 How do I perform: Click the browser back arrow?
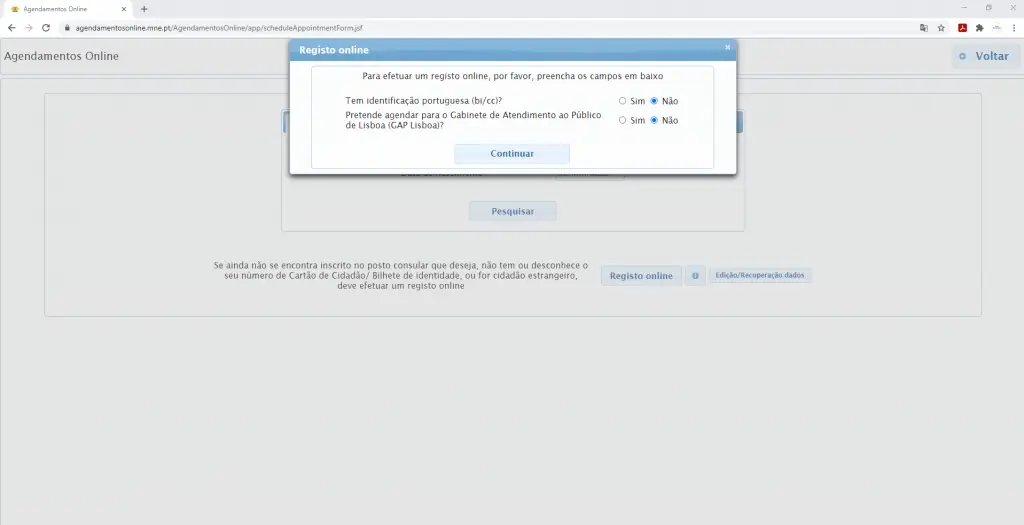[x=11, y=28]
